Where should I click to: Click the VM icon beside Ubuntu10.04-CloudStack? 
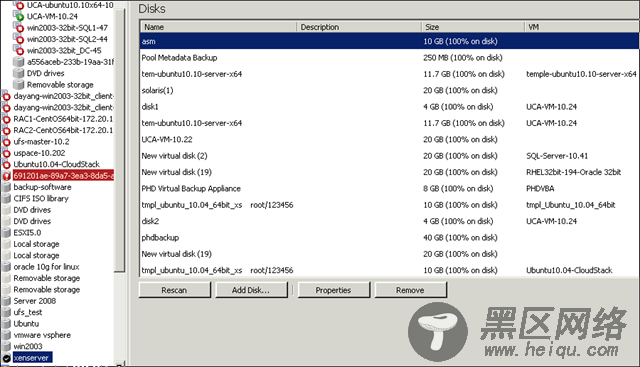point(6,165)
